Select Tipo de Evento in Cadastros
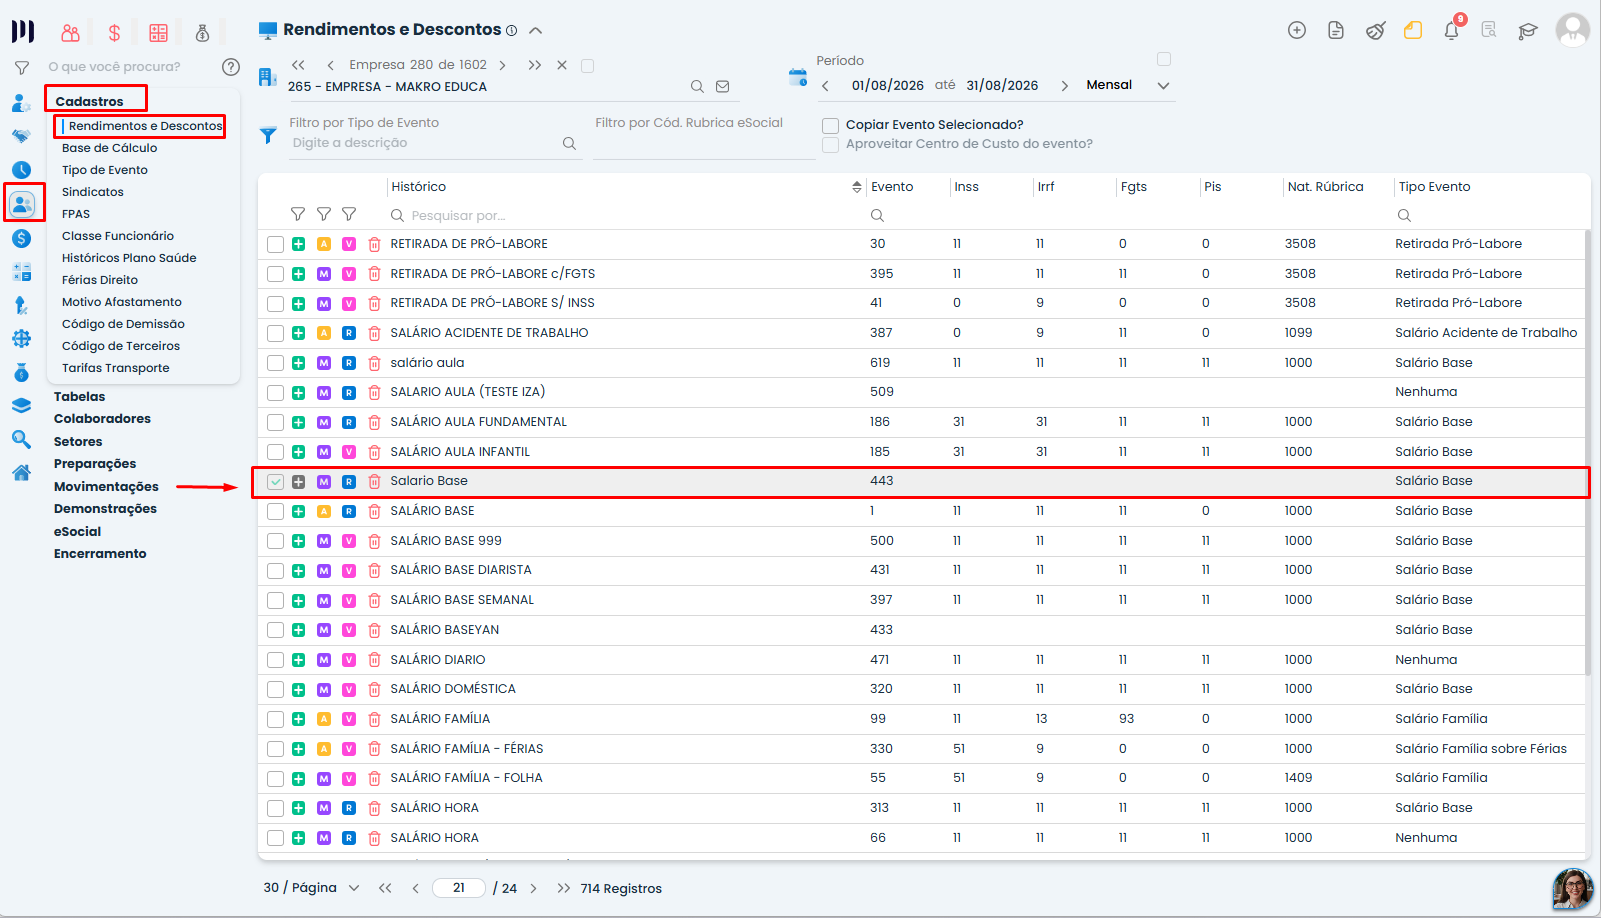1601x918 pixels. (105, 170)
